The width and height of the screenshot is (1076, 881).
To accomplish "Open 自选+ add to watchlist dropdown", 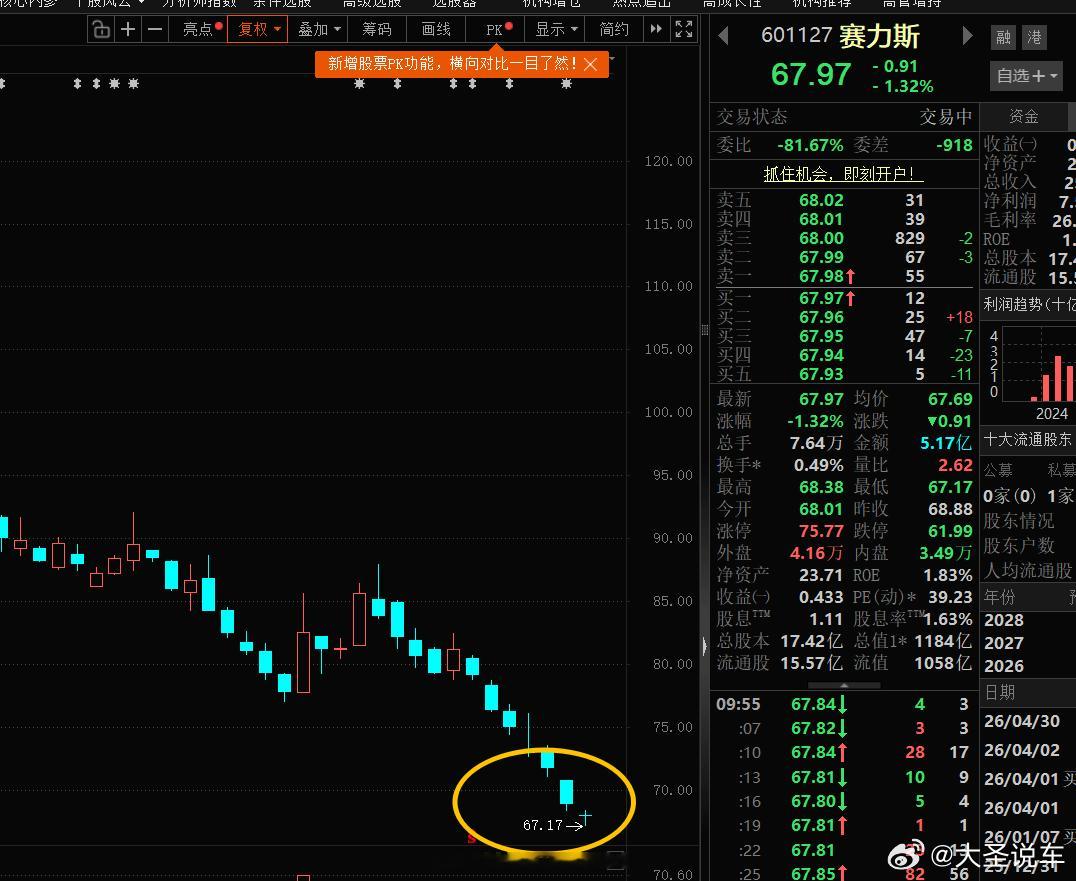I will tap(1026, 75).
